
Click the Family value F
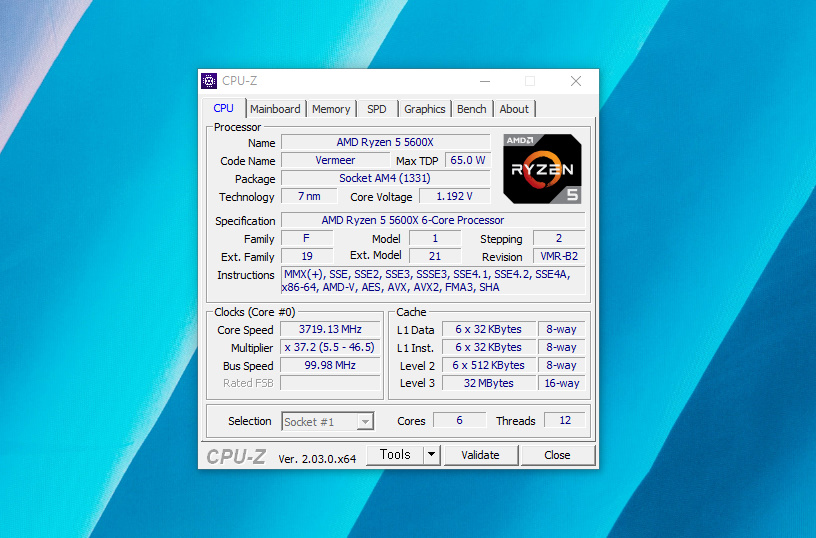tap(307, 238)
